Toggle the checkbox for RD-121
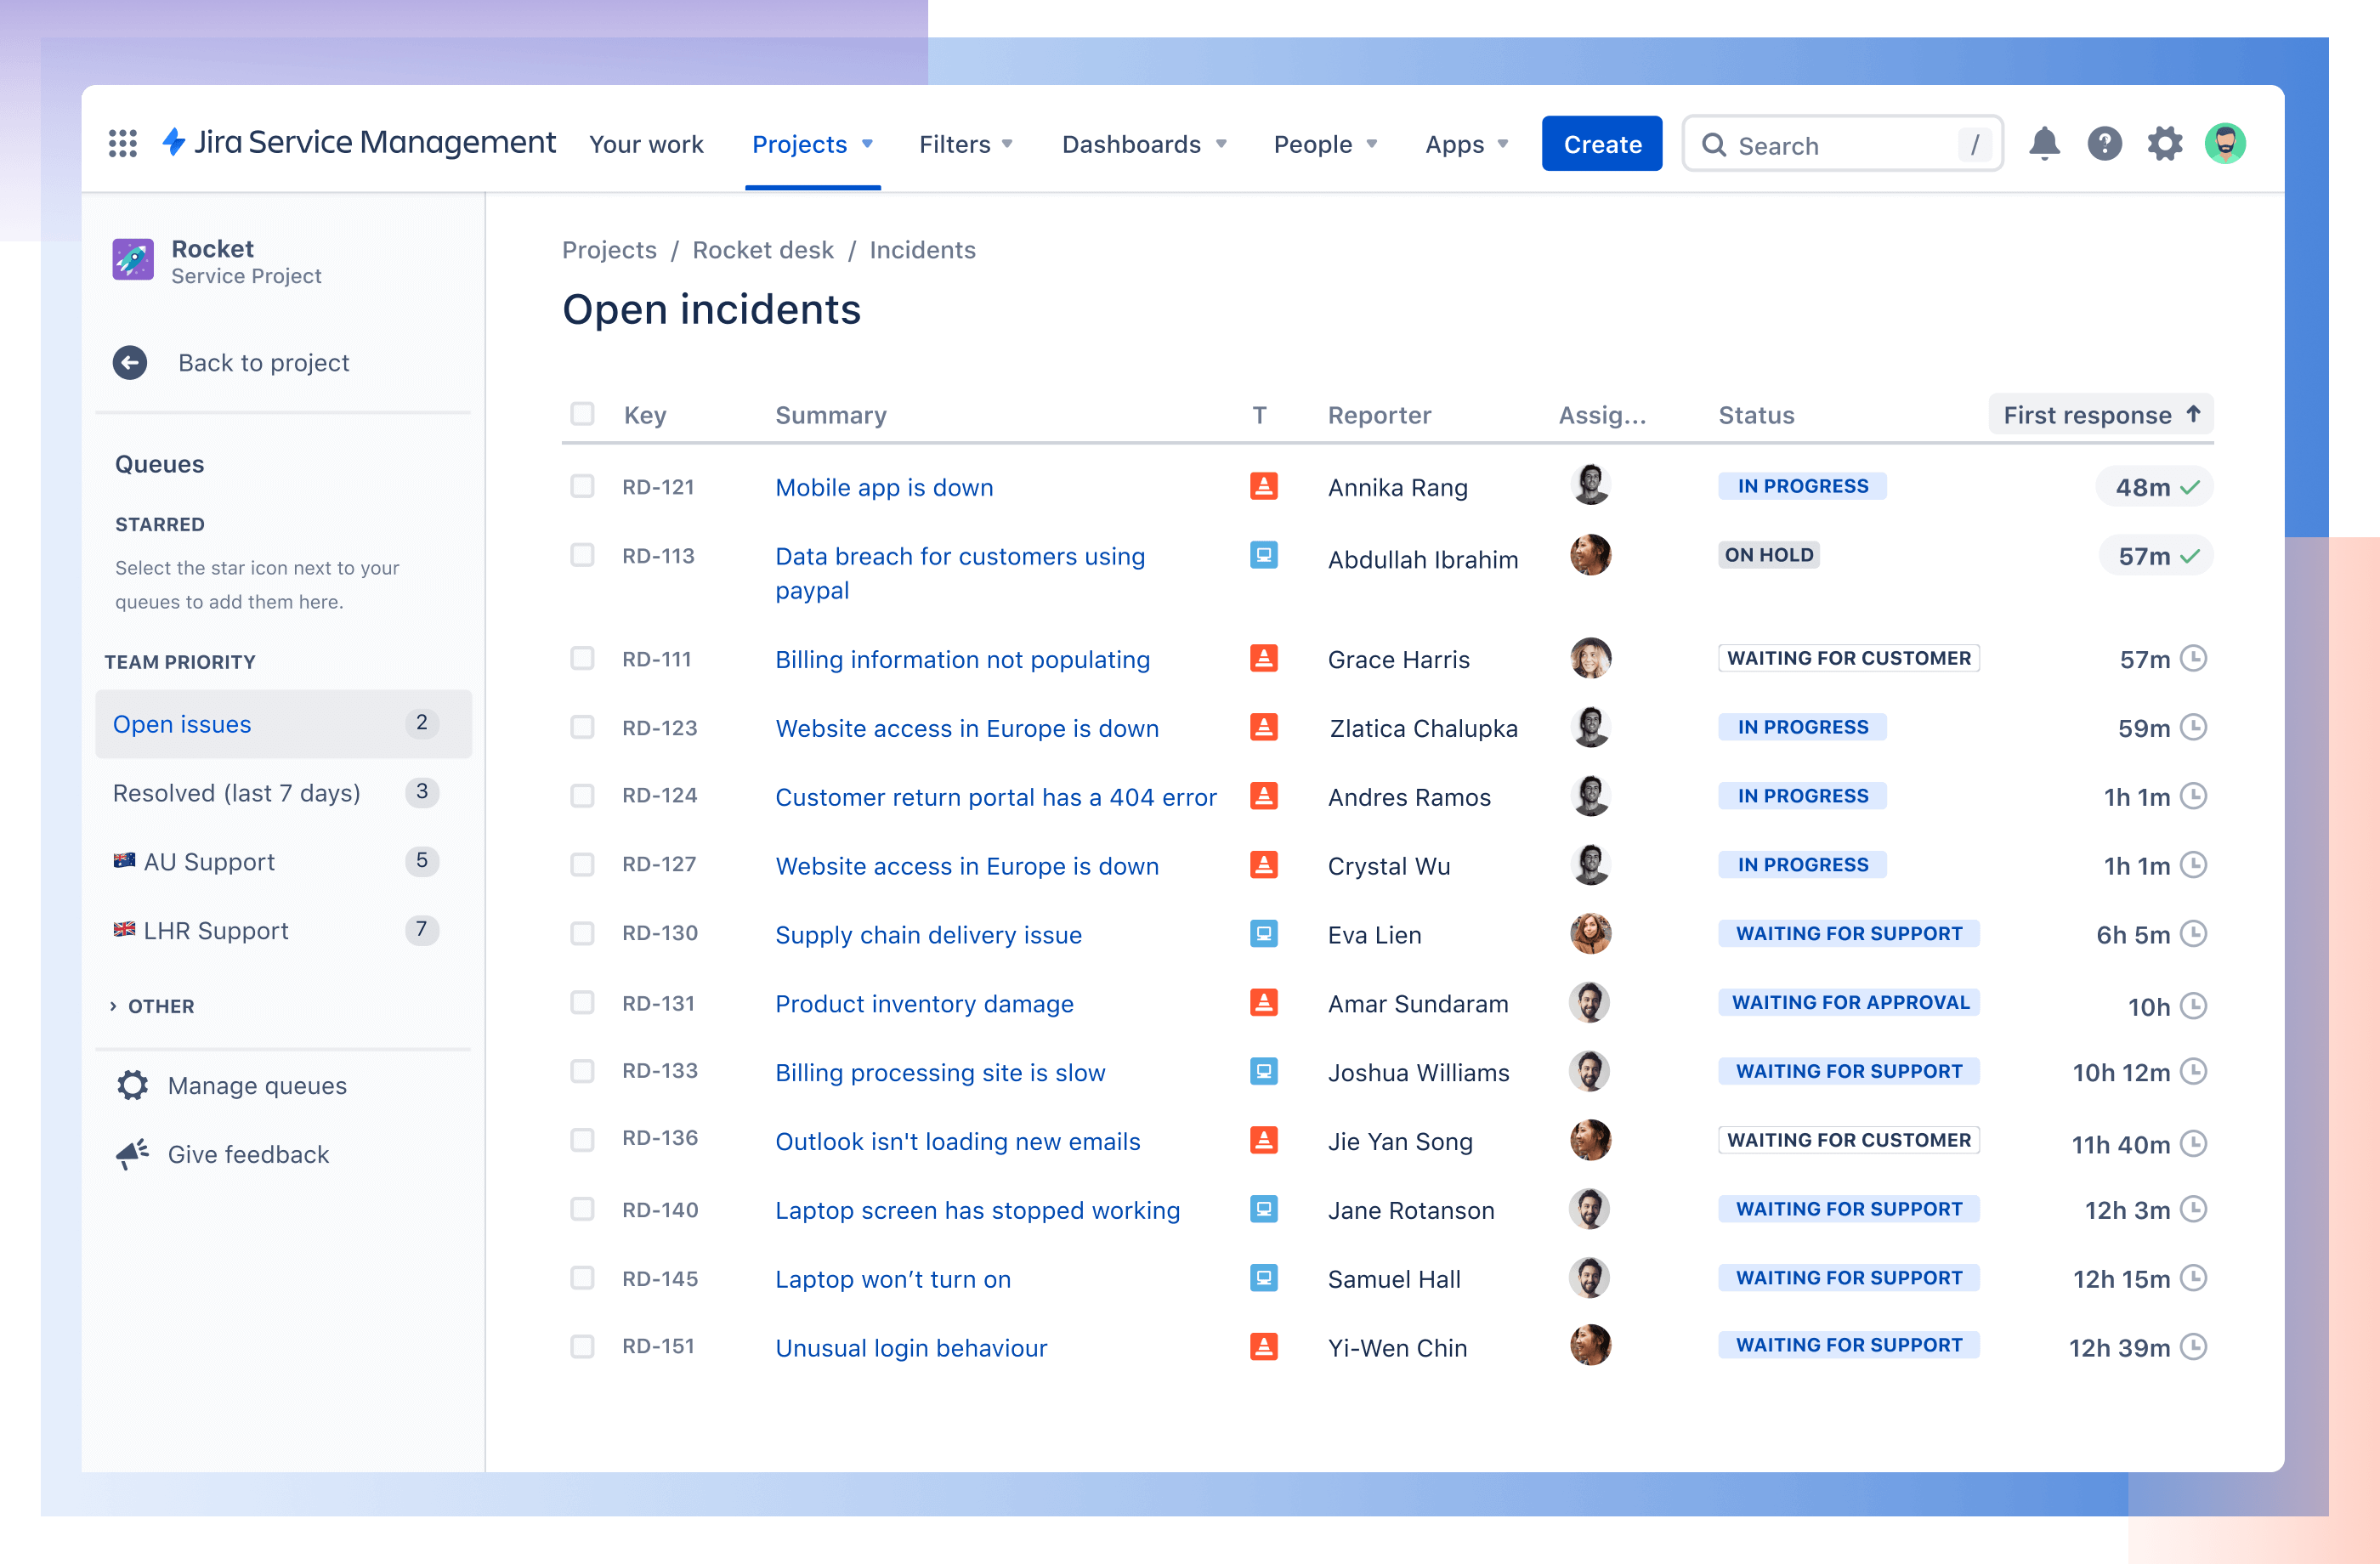 coord(581,485)
